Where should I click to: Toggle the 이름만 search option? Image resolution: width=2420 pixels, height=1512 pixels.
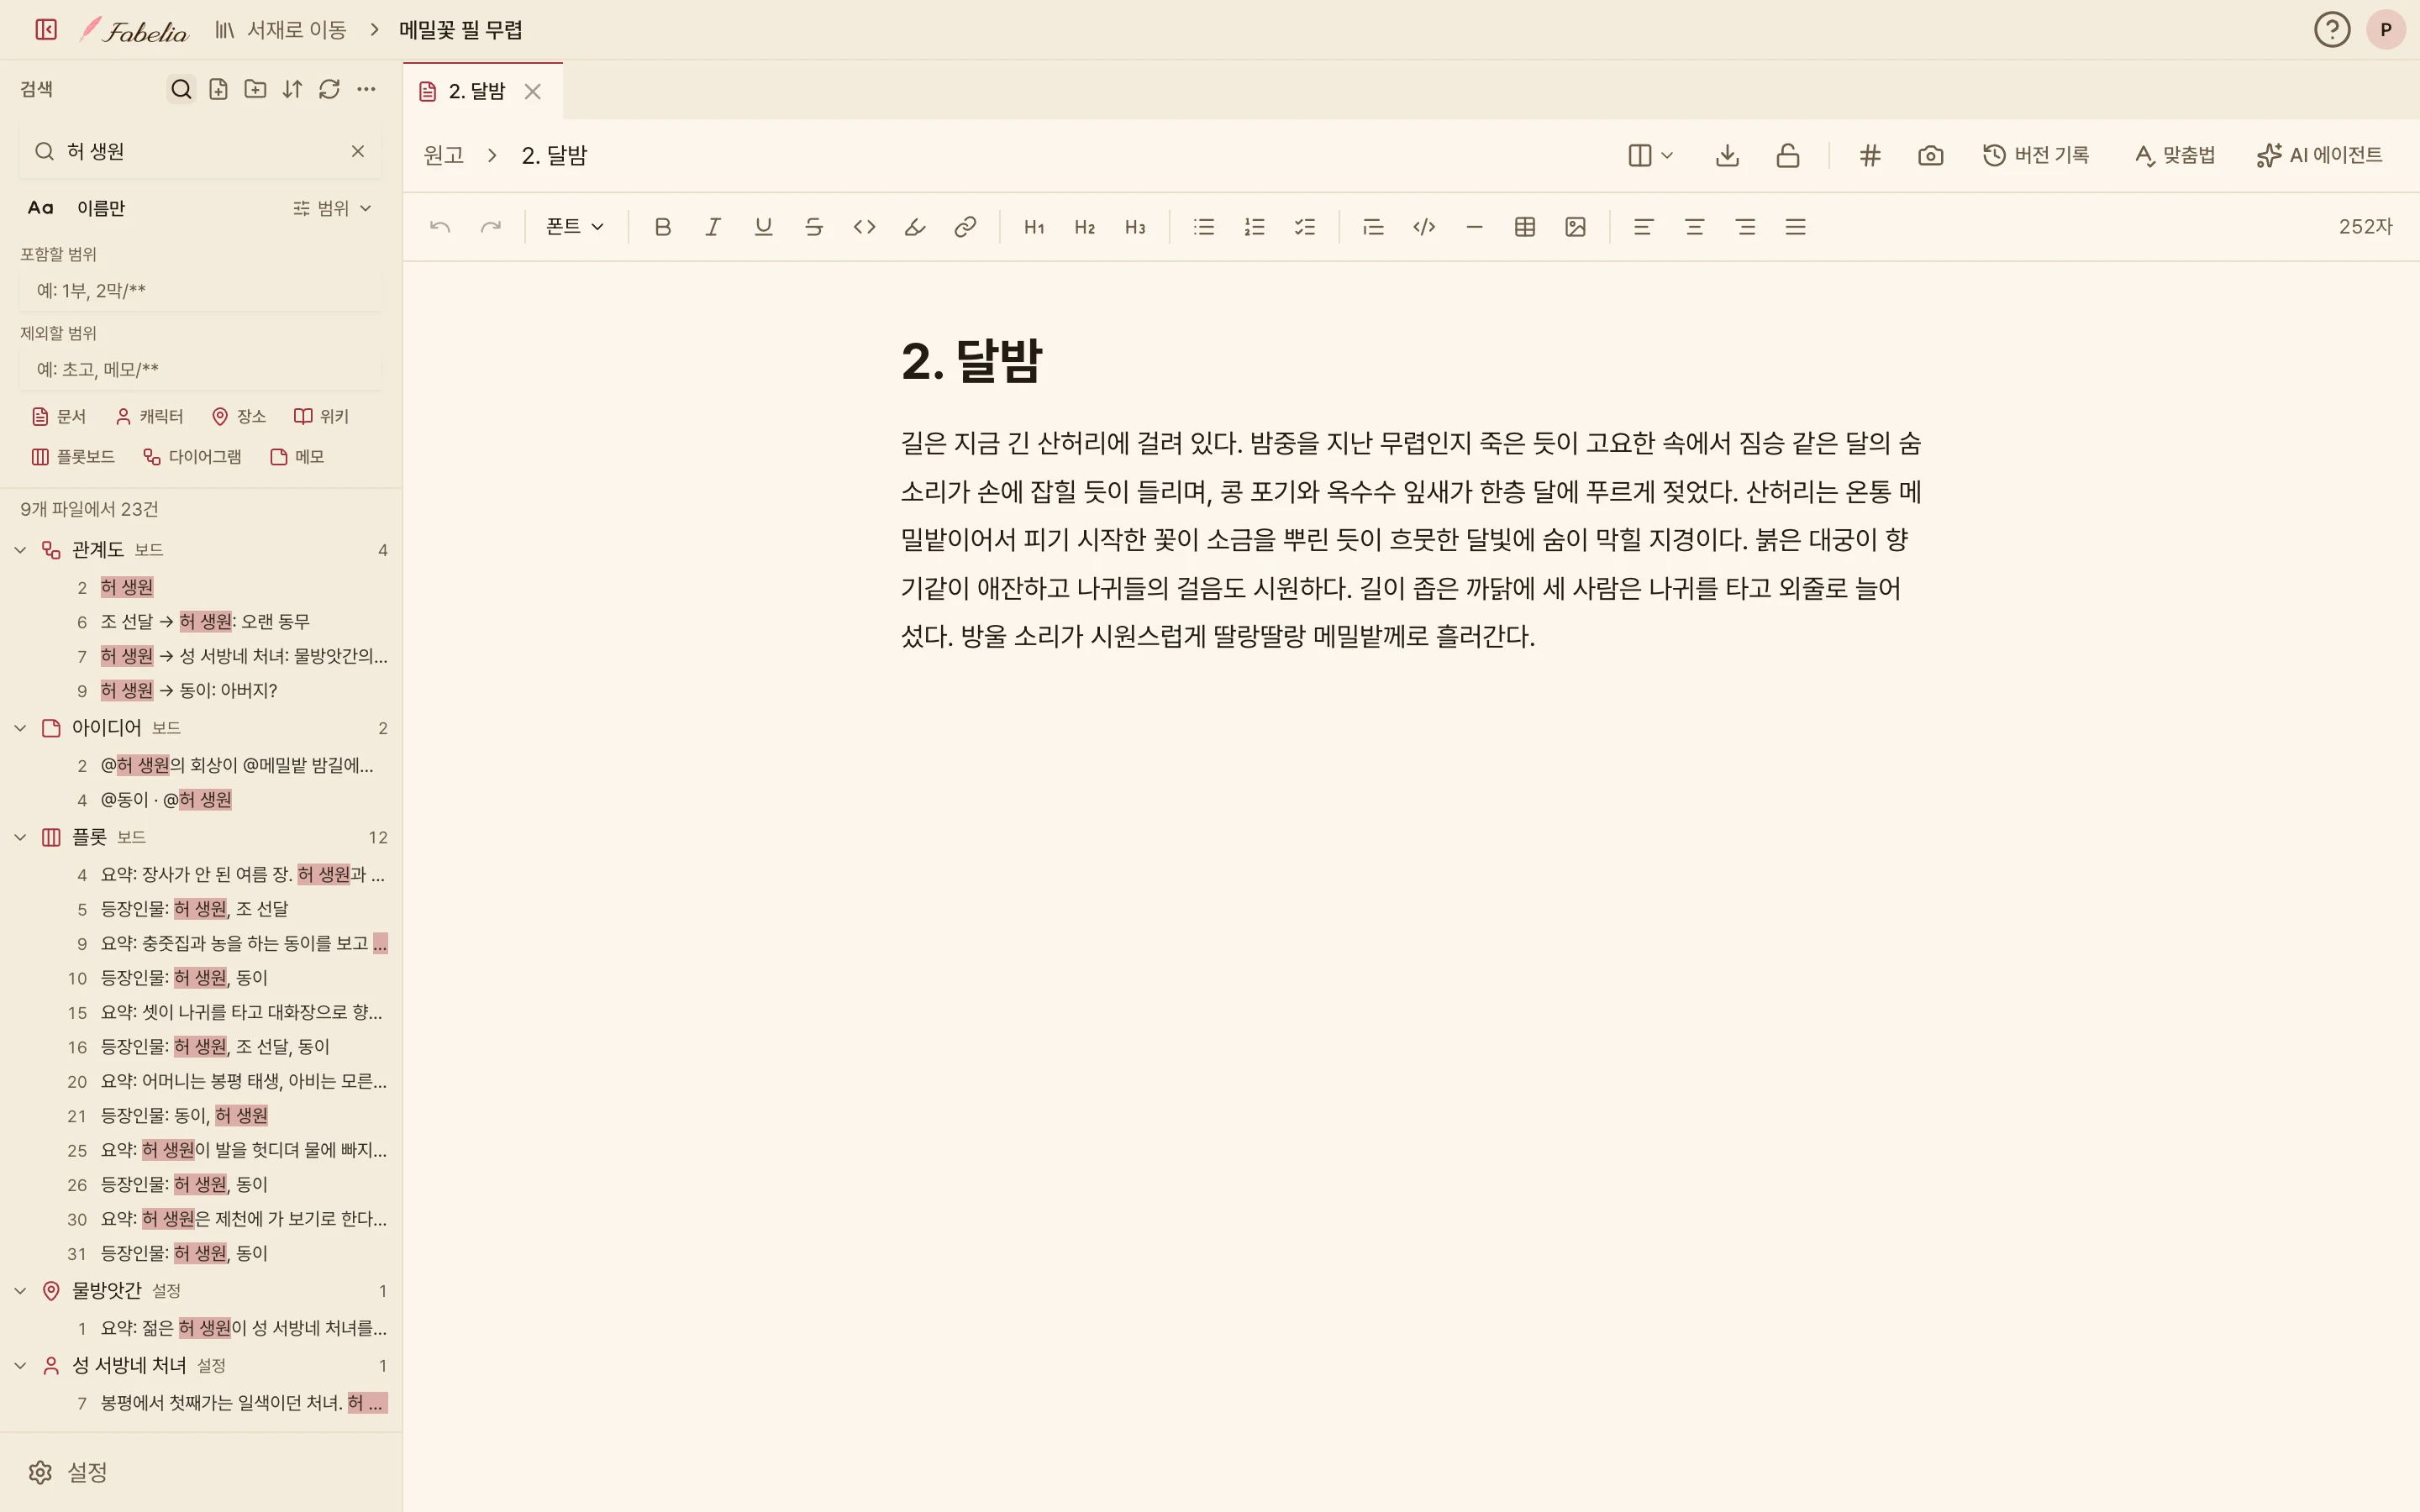coord(101,208)
